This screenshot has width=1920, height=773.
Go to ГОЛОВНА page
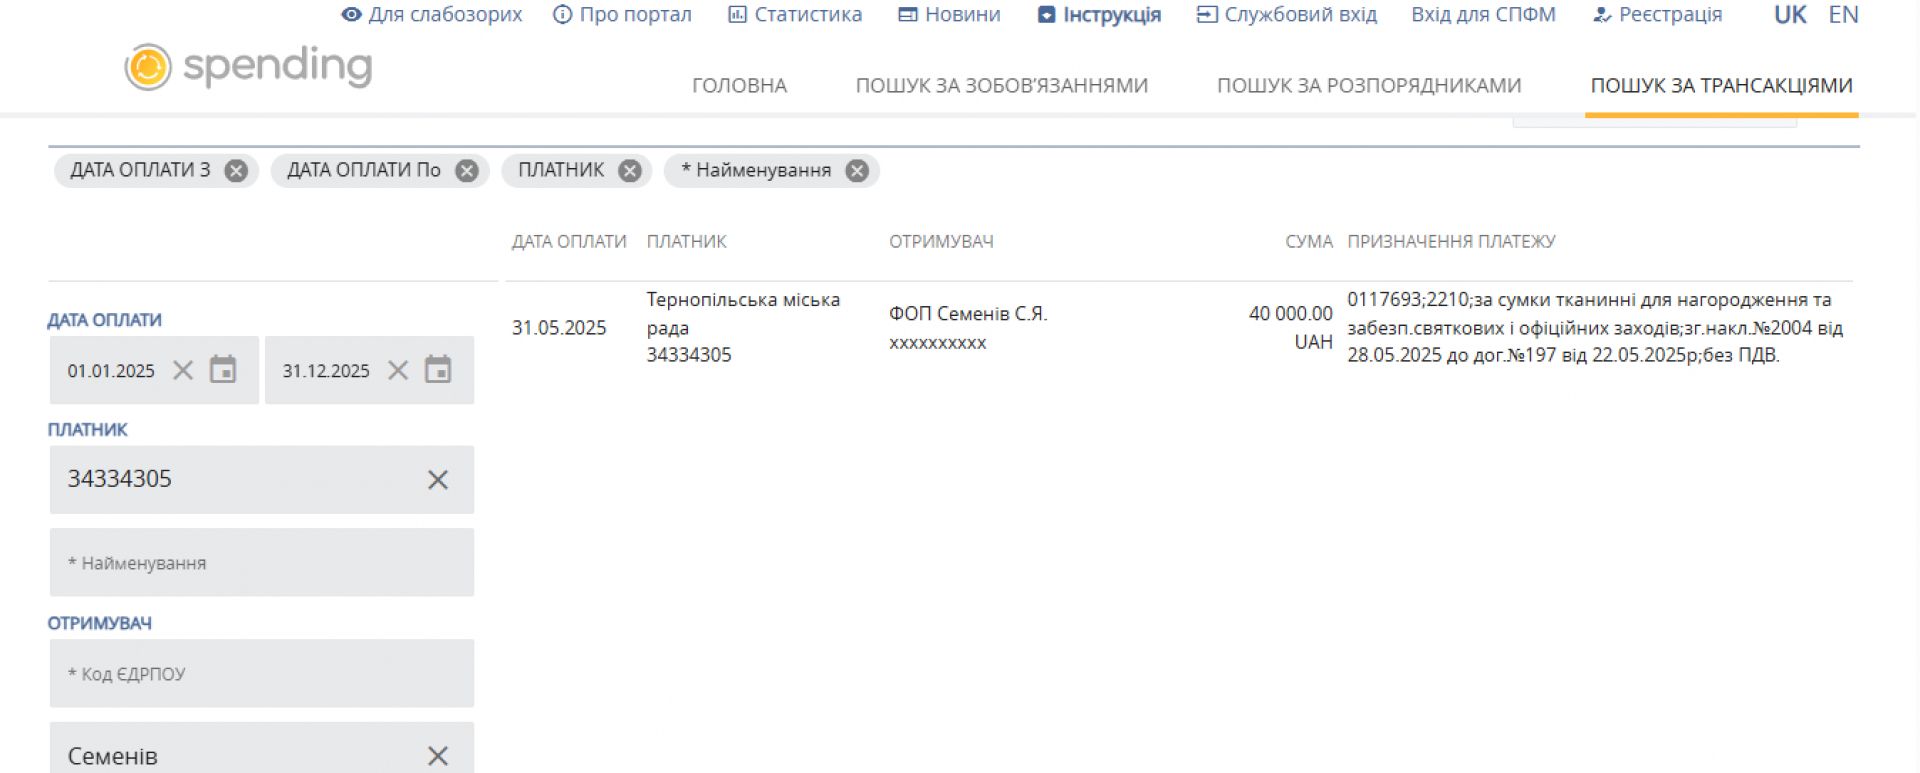click(739, 86)
